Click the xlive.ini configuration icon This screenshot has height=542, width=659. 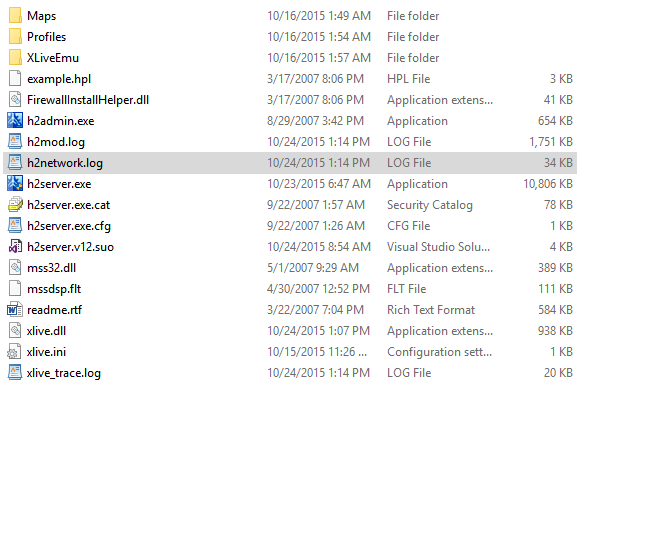tap(15, 352)
